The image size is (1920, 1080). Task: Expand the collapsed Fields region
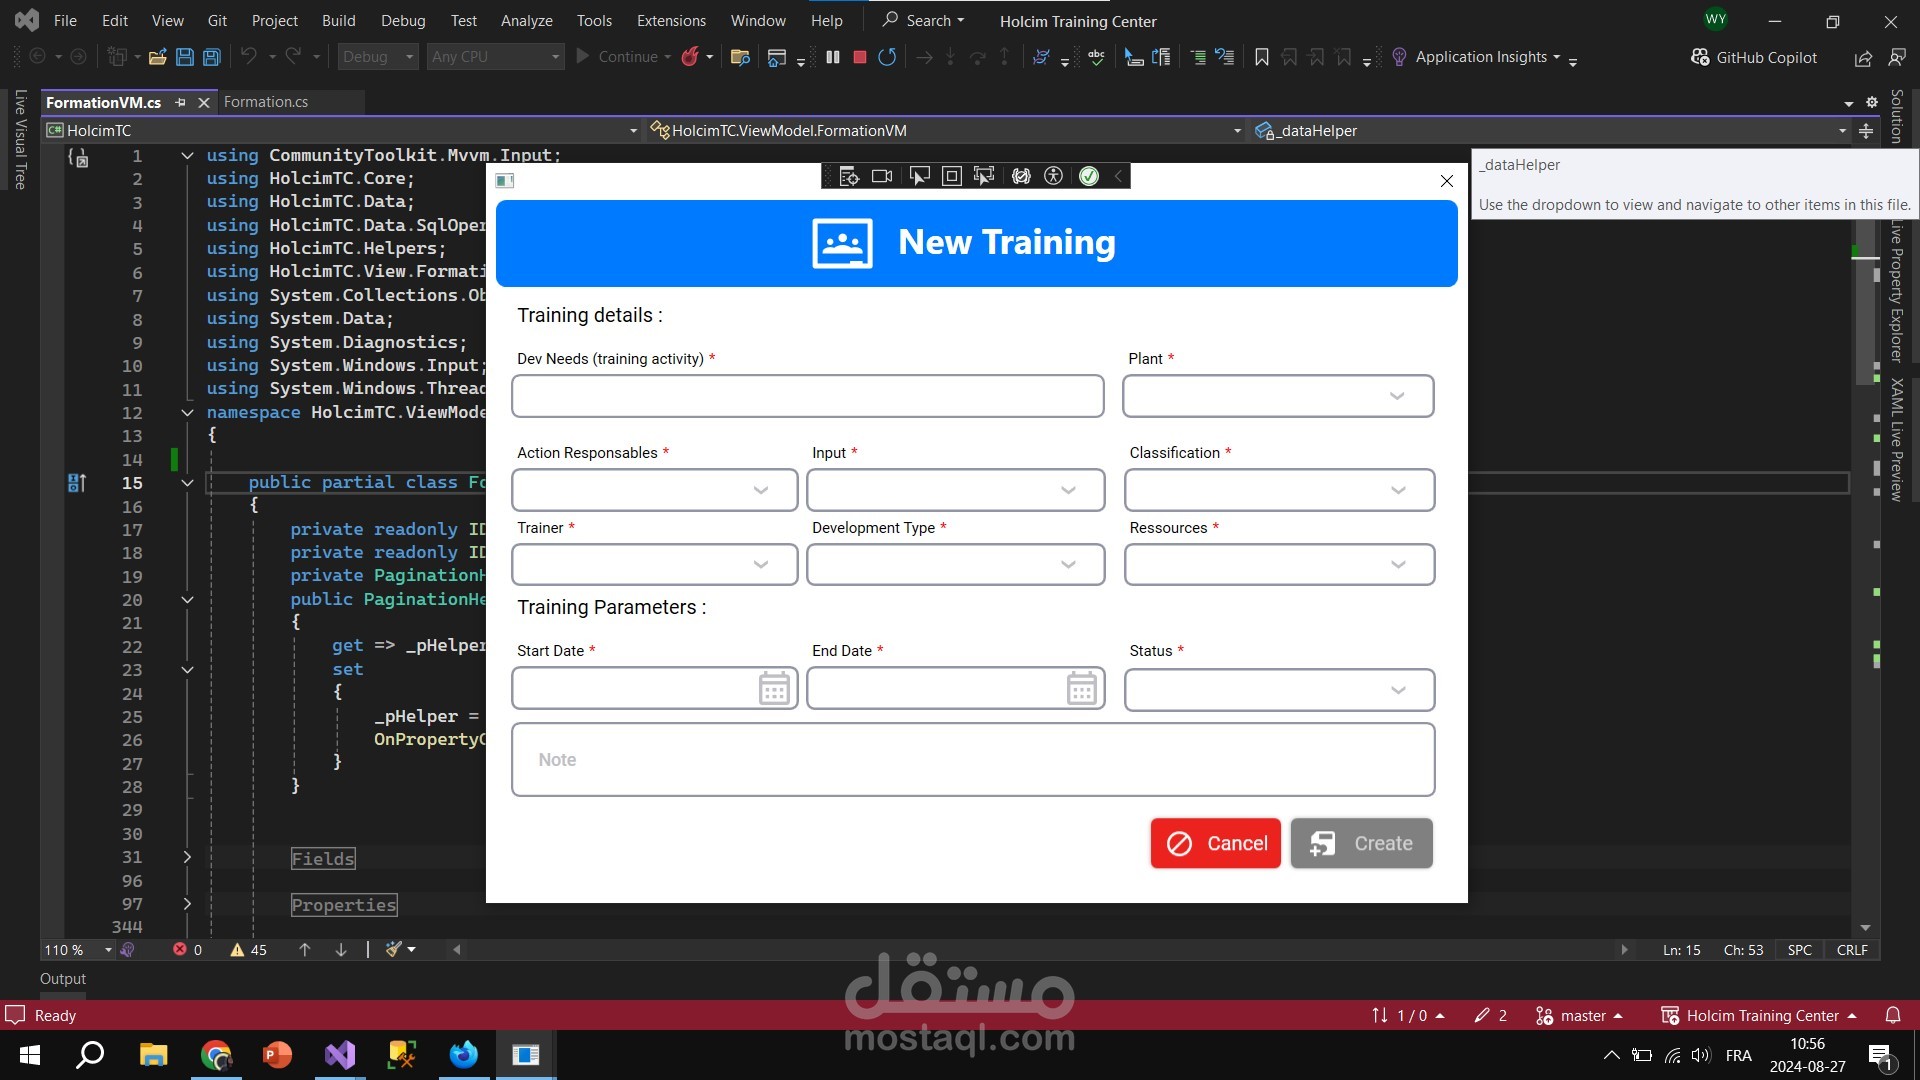[x=187, y=857]
